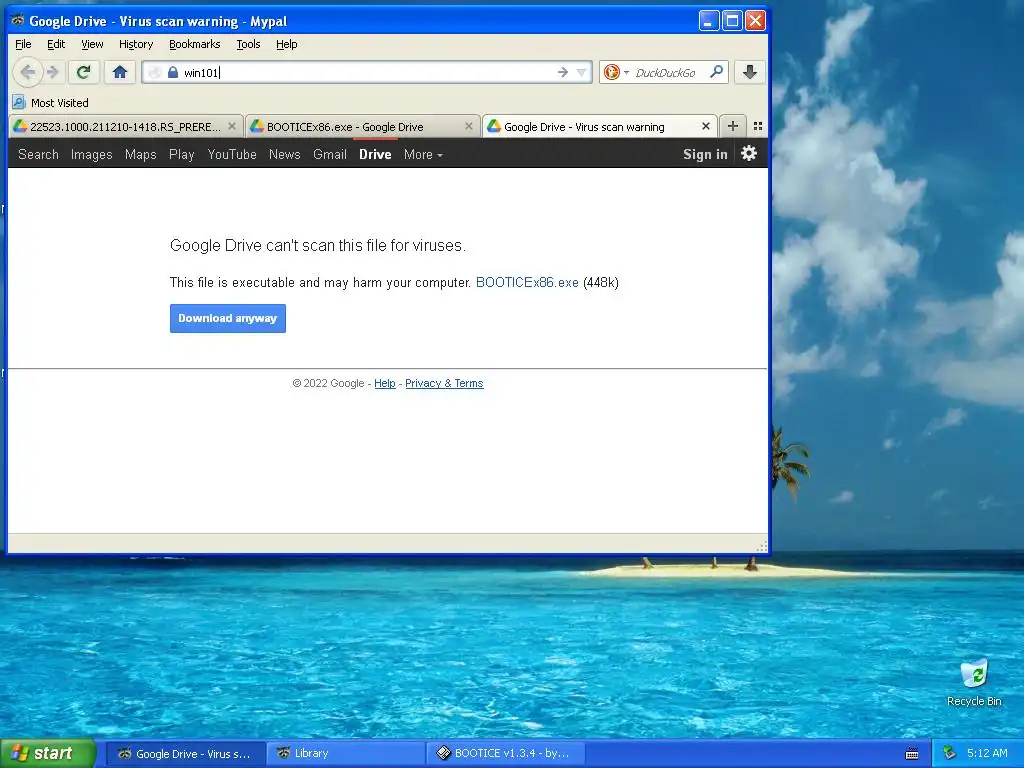
Task: Click Search in Google bar
Action: coord(39,154)
